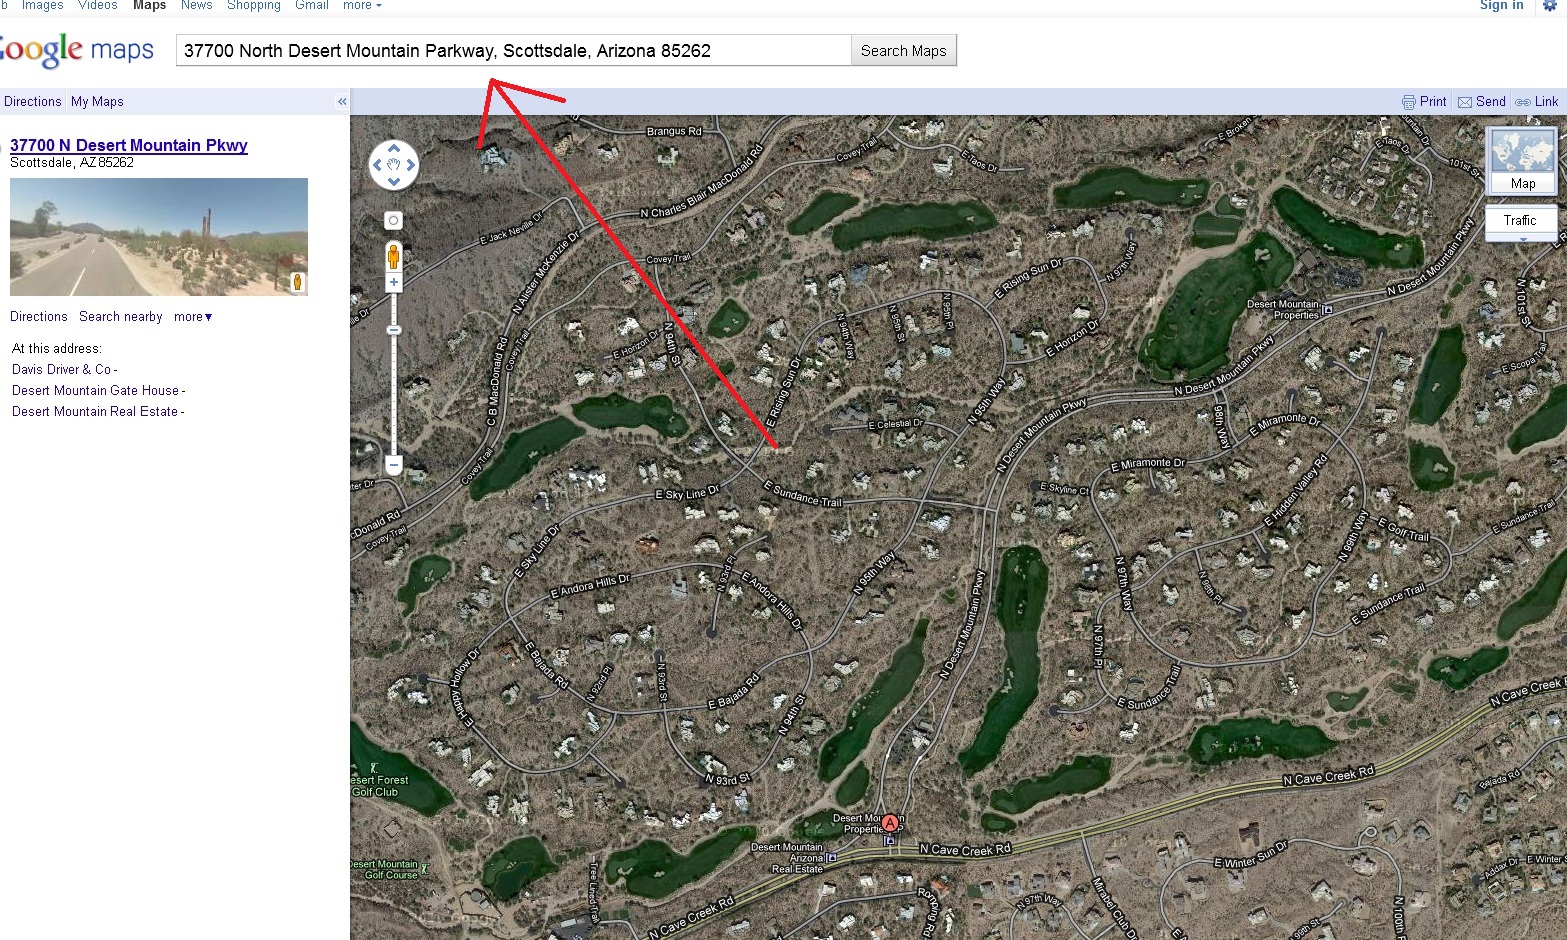Click the Print link text
The height and width of the screenshot is (940, 1567).
(x=1433, y=102)
